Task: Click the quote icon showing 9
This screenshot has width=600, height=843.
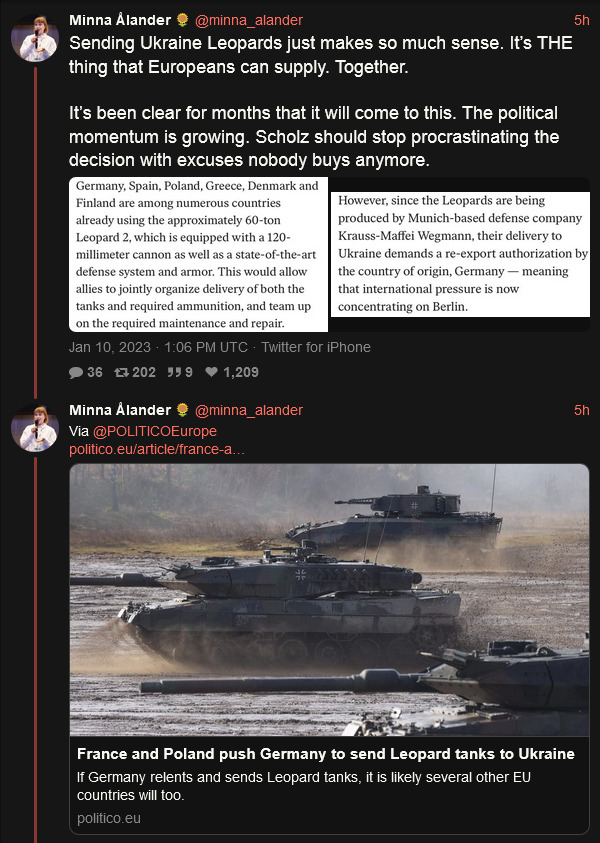Action: tap(174, 372)
